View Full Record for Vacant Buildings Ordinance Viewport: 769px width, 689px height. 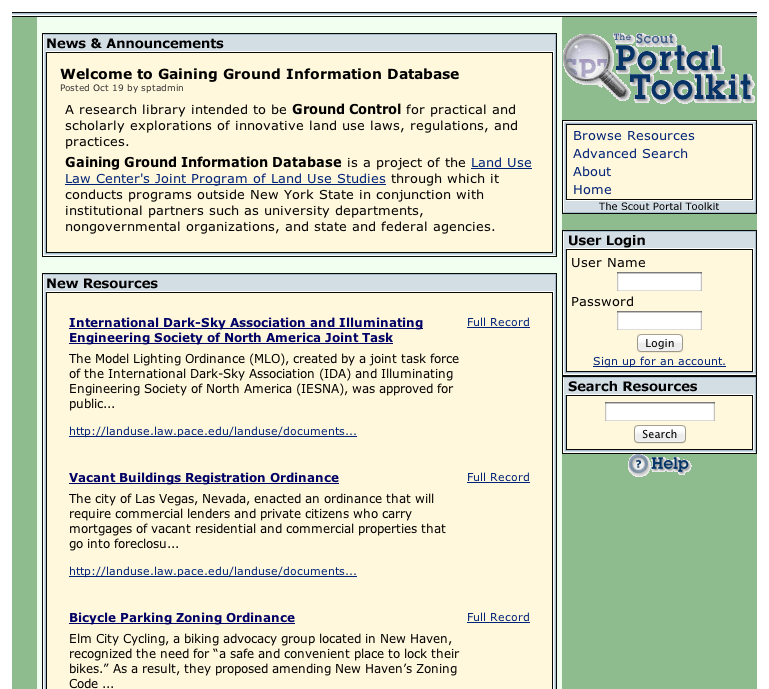point(498,477)
